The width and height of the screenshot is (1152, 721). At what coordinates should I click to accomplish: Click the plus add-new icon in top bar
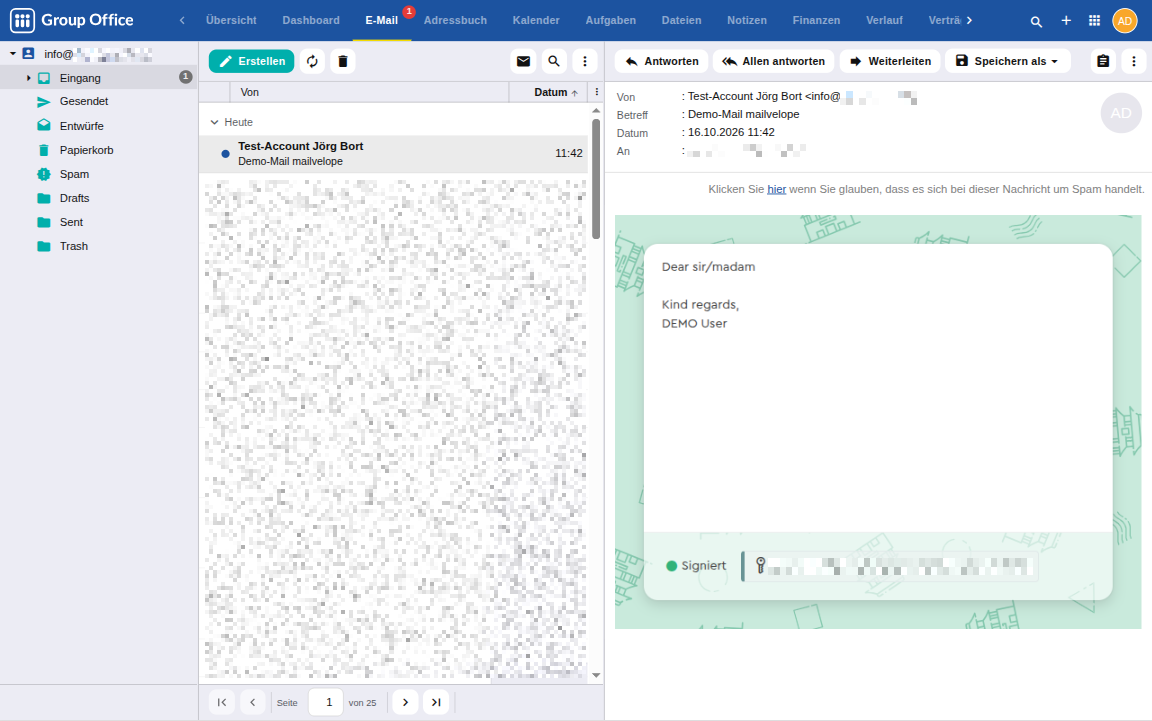(x=1066, y=21)
